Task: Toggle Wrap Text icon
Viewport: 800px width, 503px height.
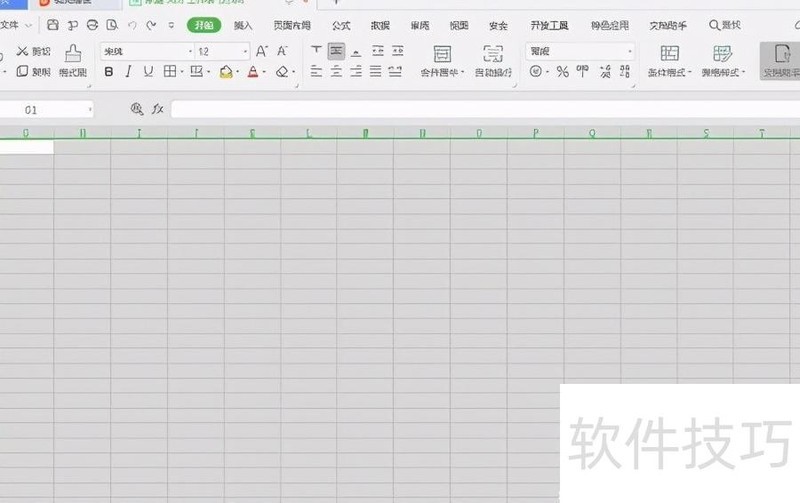Action: pos(493,54)
